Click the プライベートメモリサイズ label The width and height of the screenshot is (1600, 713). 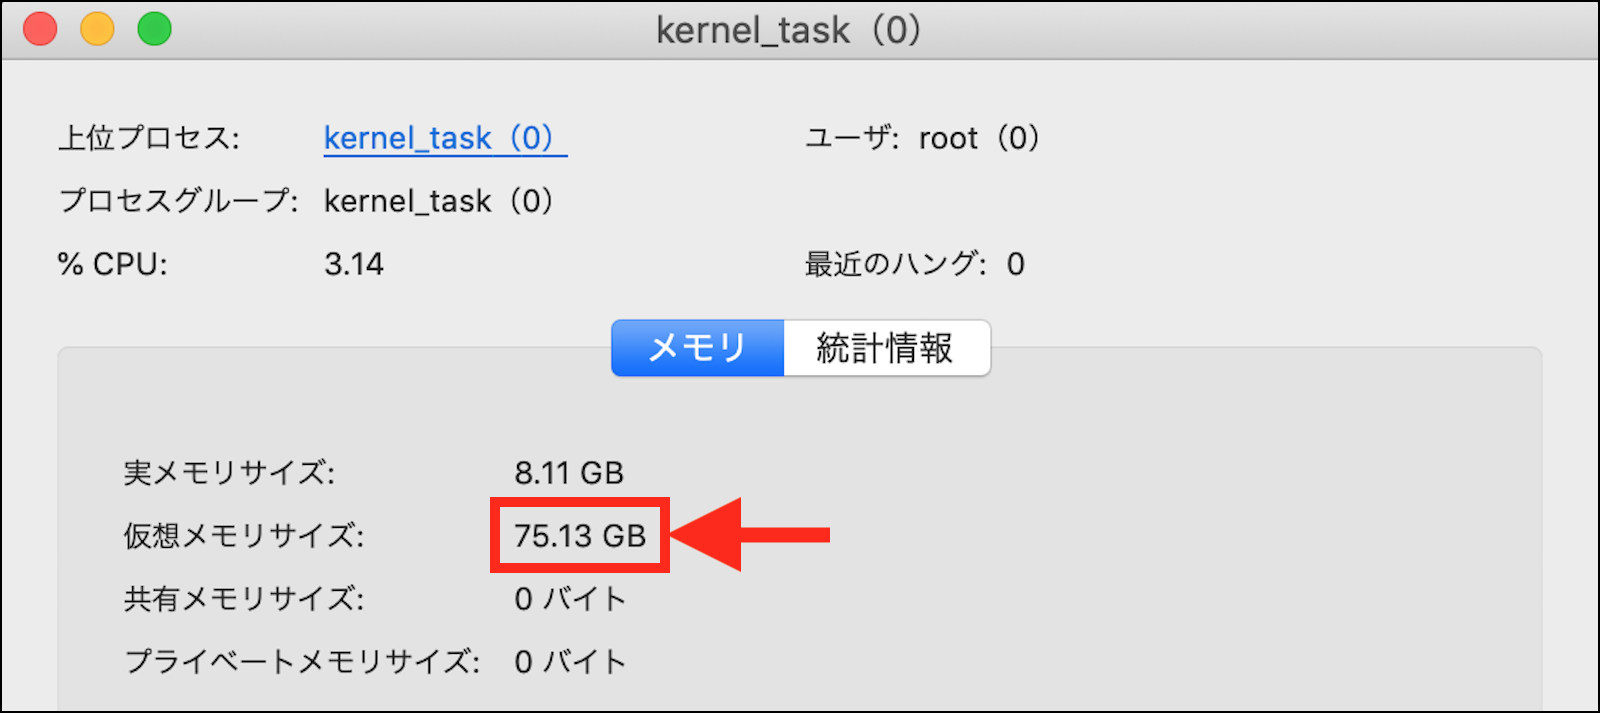pos(302,662)
